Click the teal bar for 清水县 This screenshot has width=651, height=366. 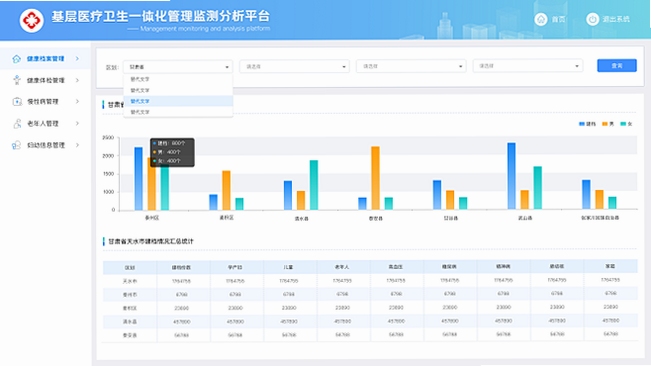(314, 185)
